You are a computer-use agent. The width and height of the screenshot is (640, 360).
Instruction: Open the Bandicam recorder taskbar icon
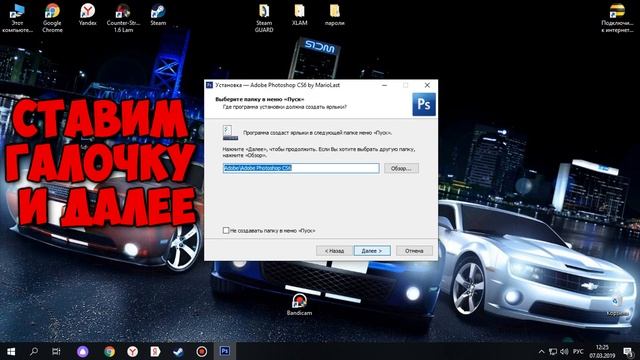201,351
